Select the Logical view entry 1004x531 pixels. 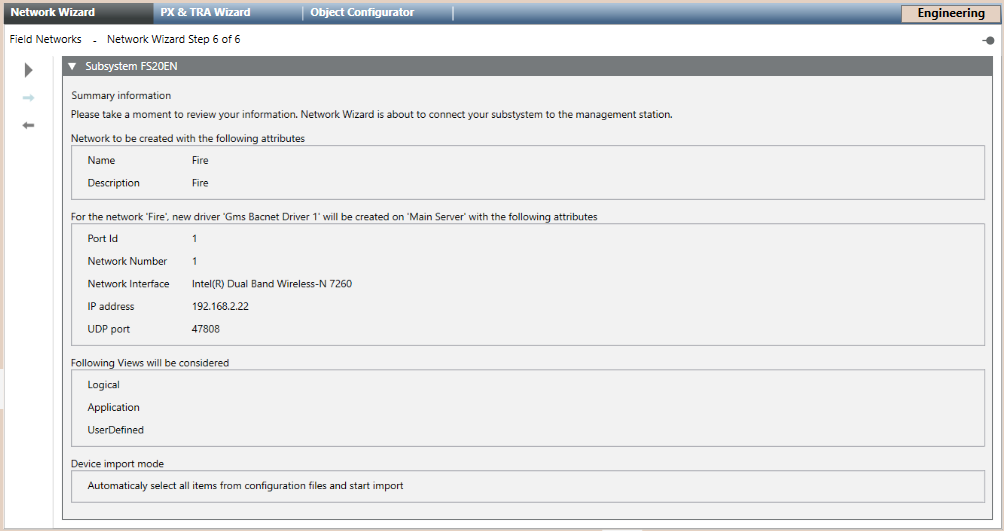click(x=104, y=385)
